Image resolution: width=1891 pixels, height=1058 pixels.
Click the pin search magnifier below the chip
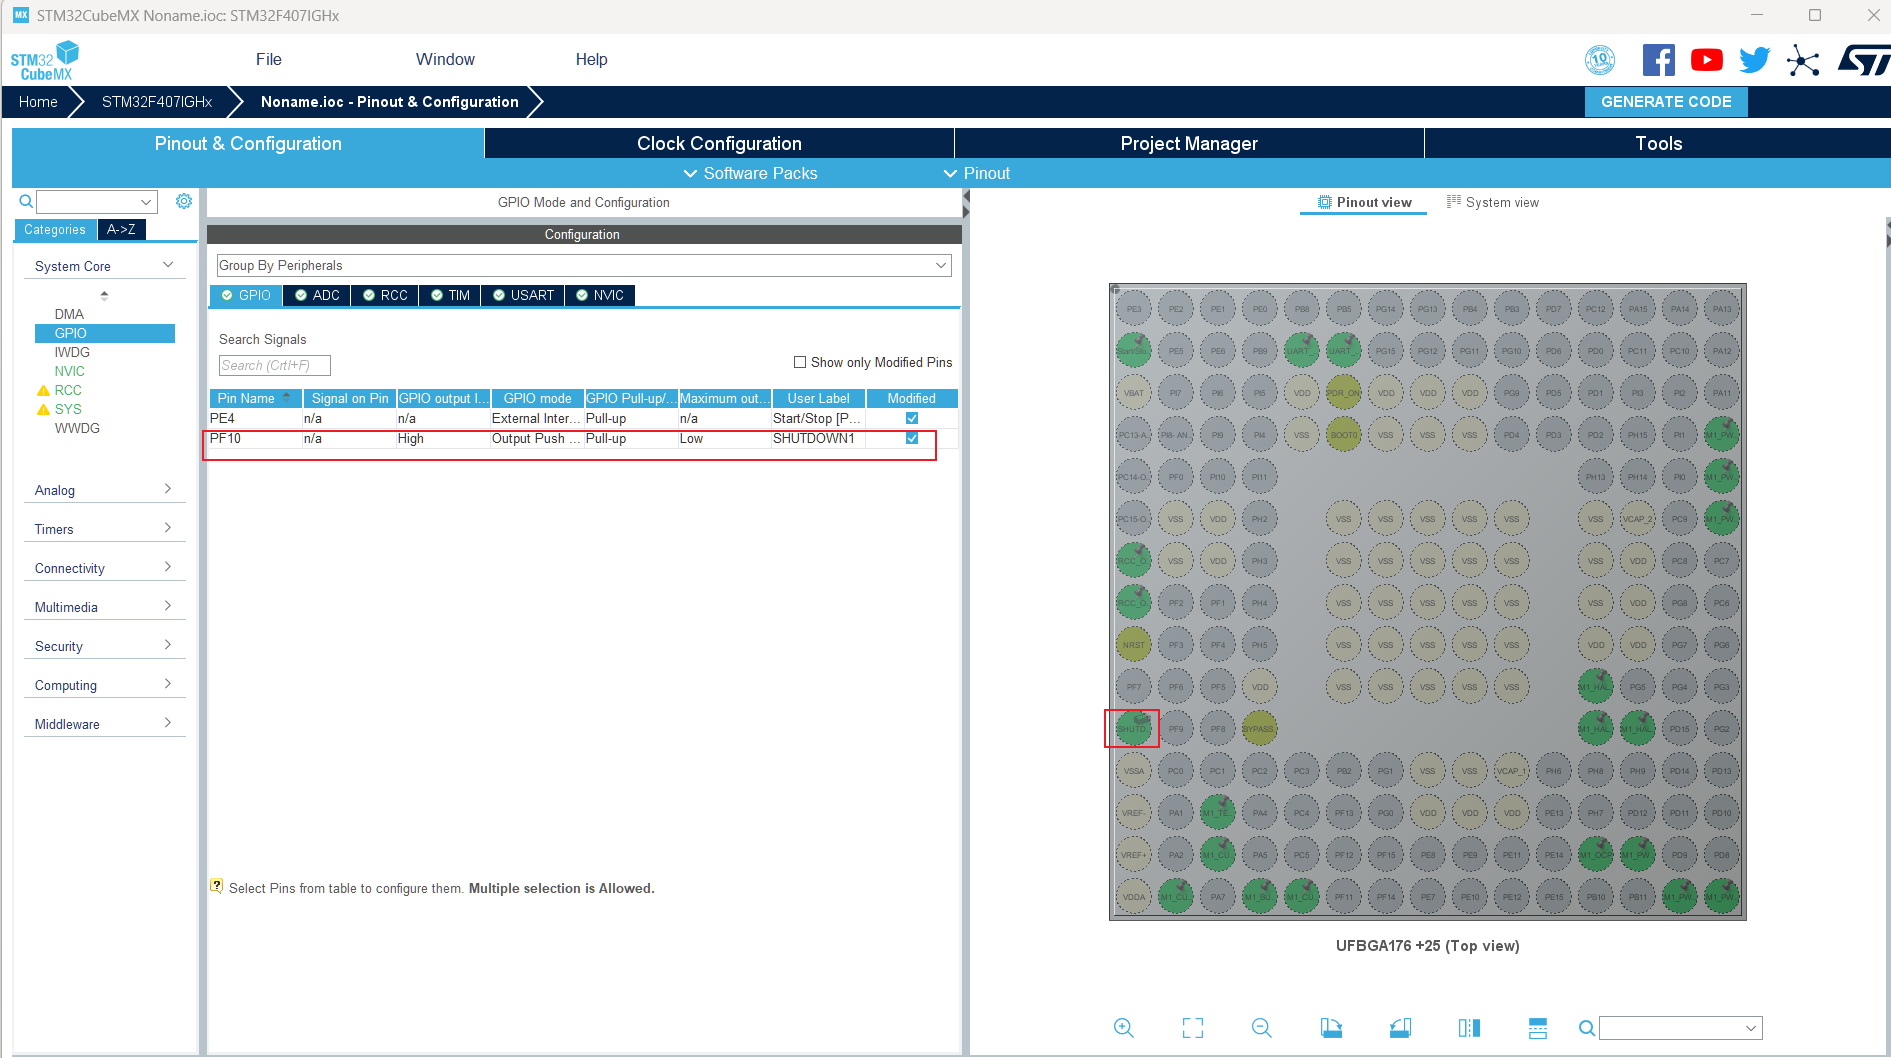point(1587,1028)
